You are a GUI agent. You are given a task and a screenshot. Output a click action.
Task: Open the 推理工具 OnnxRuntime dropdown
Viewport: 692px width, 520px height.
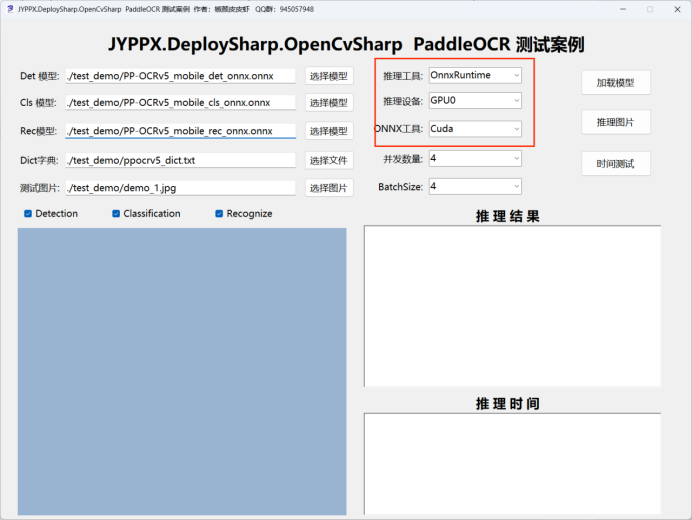click(x=474, y=75)
